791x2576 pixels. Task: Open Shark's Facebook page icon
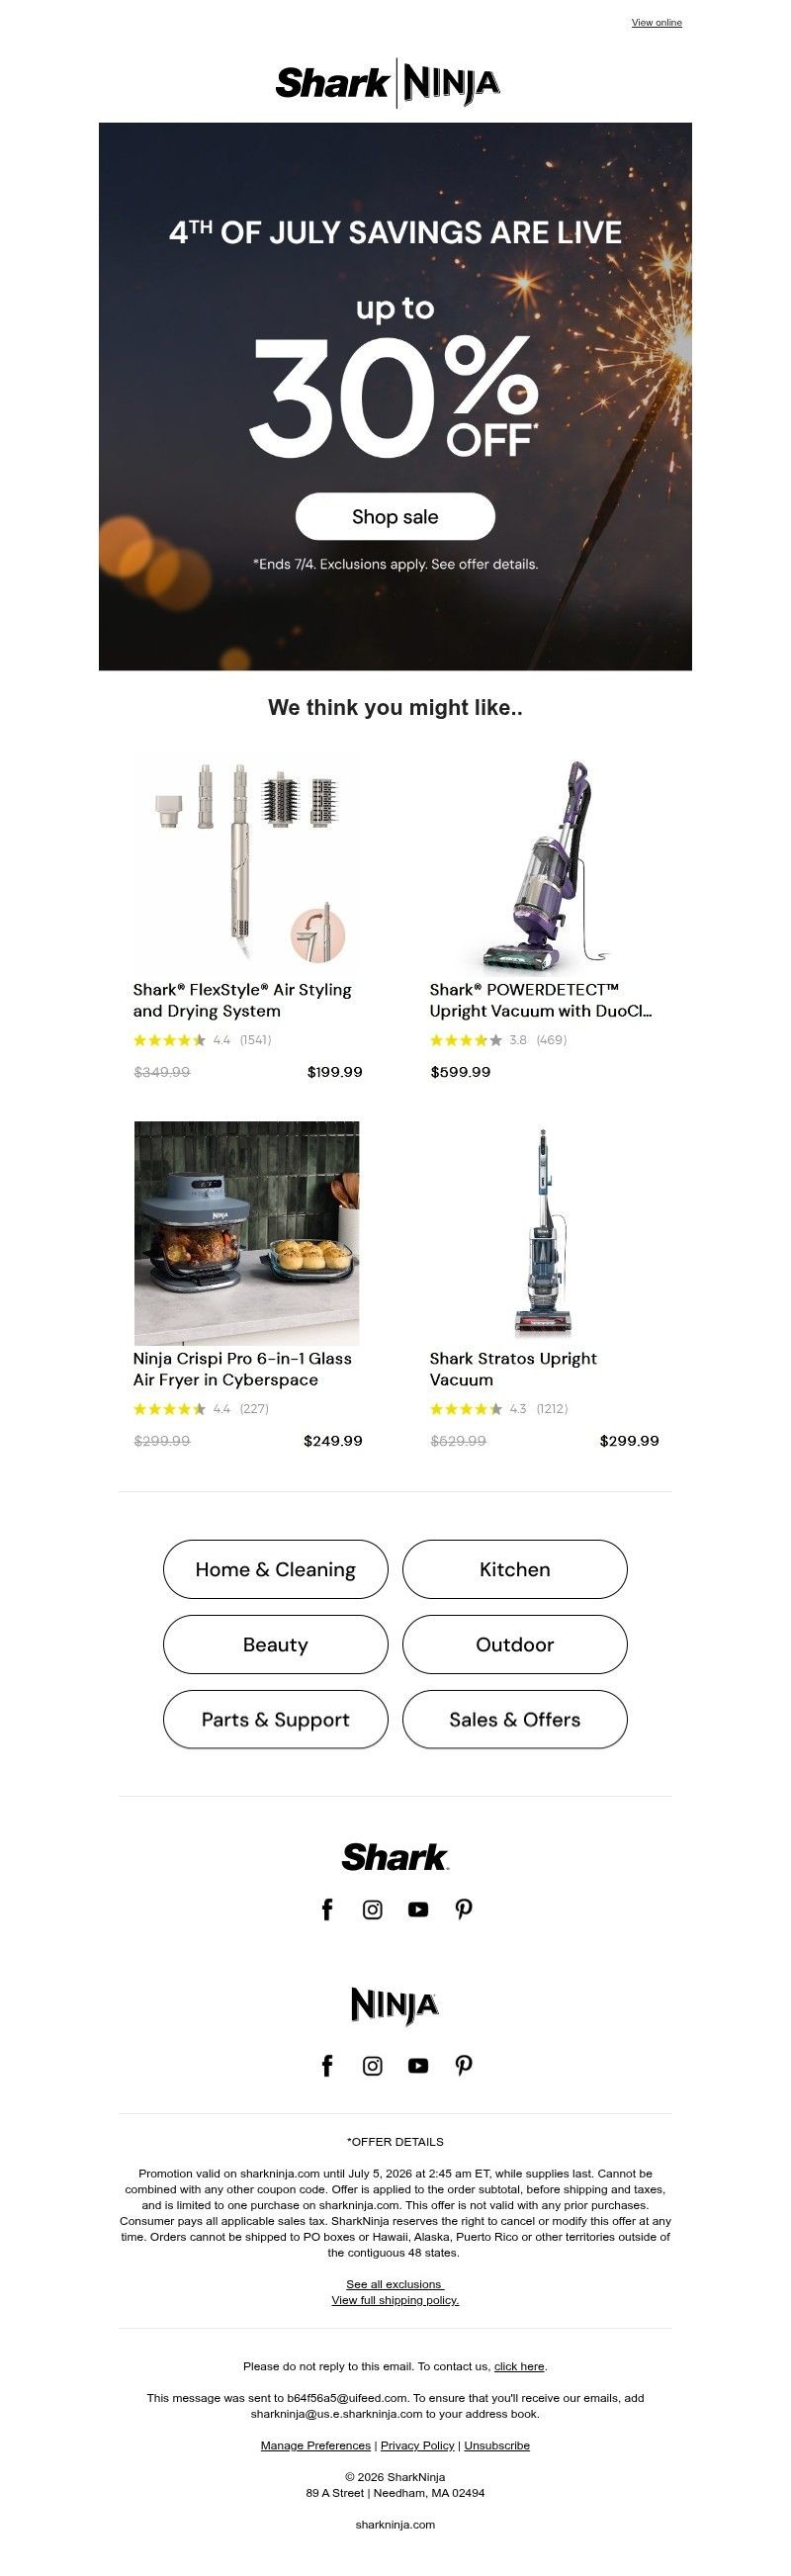(327, 1909)
